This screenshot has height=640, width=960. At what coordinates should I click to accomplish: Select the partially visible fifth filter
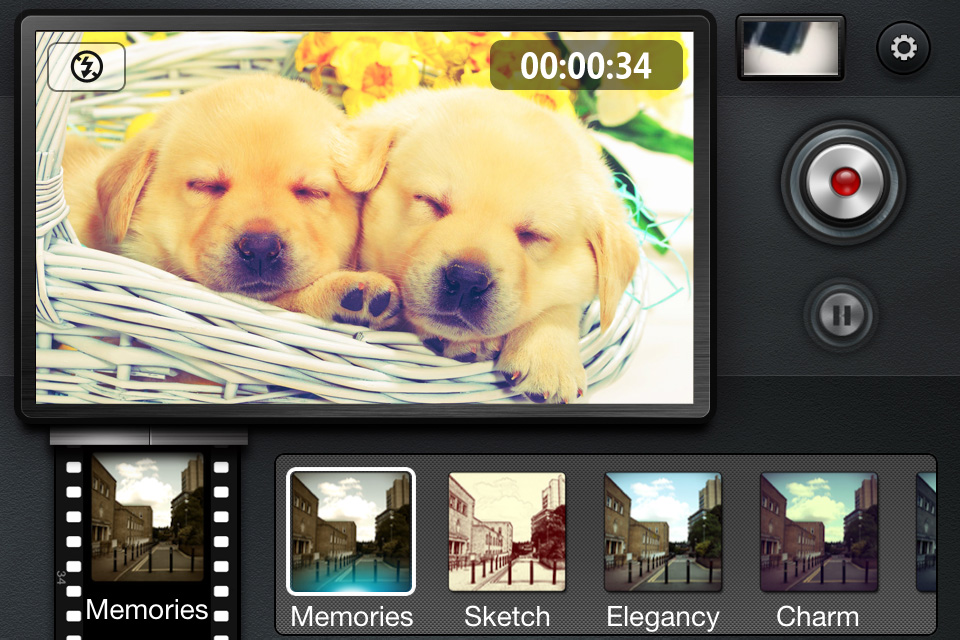(x=926, y=531)
